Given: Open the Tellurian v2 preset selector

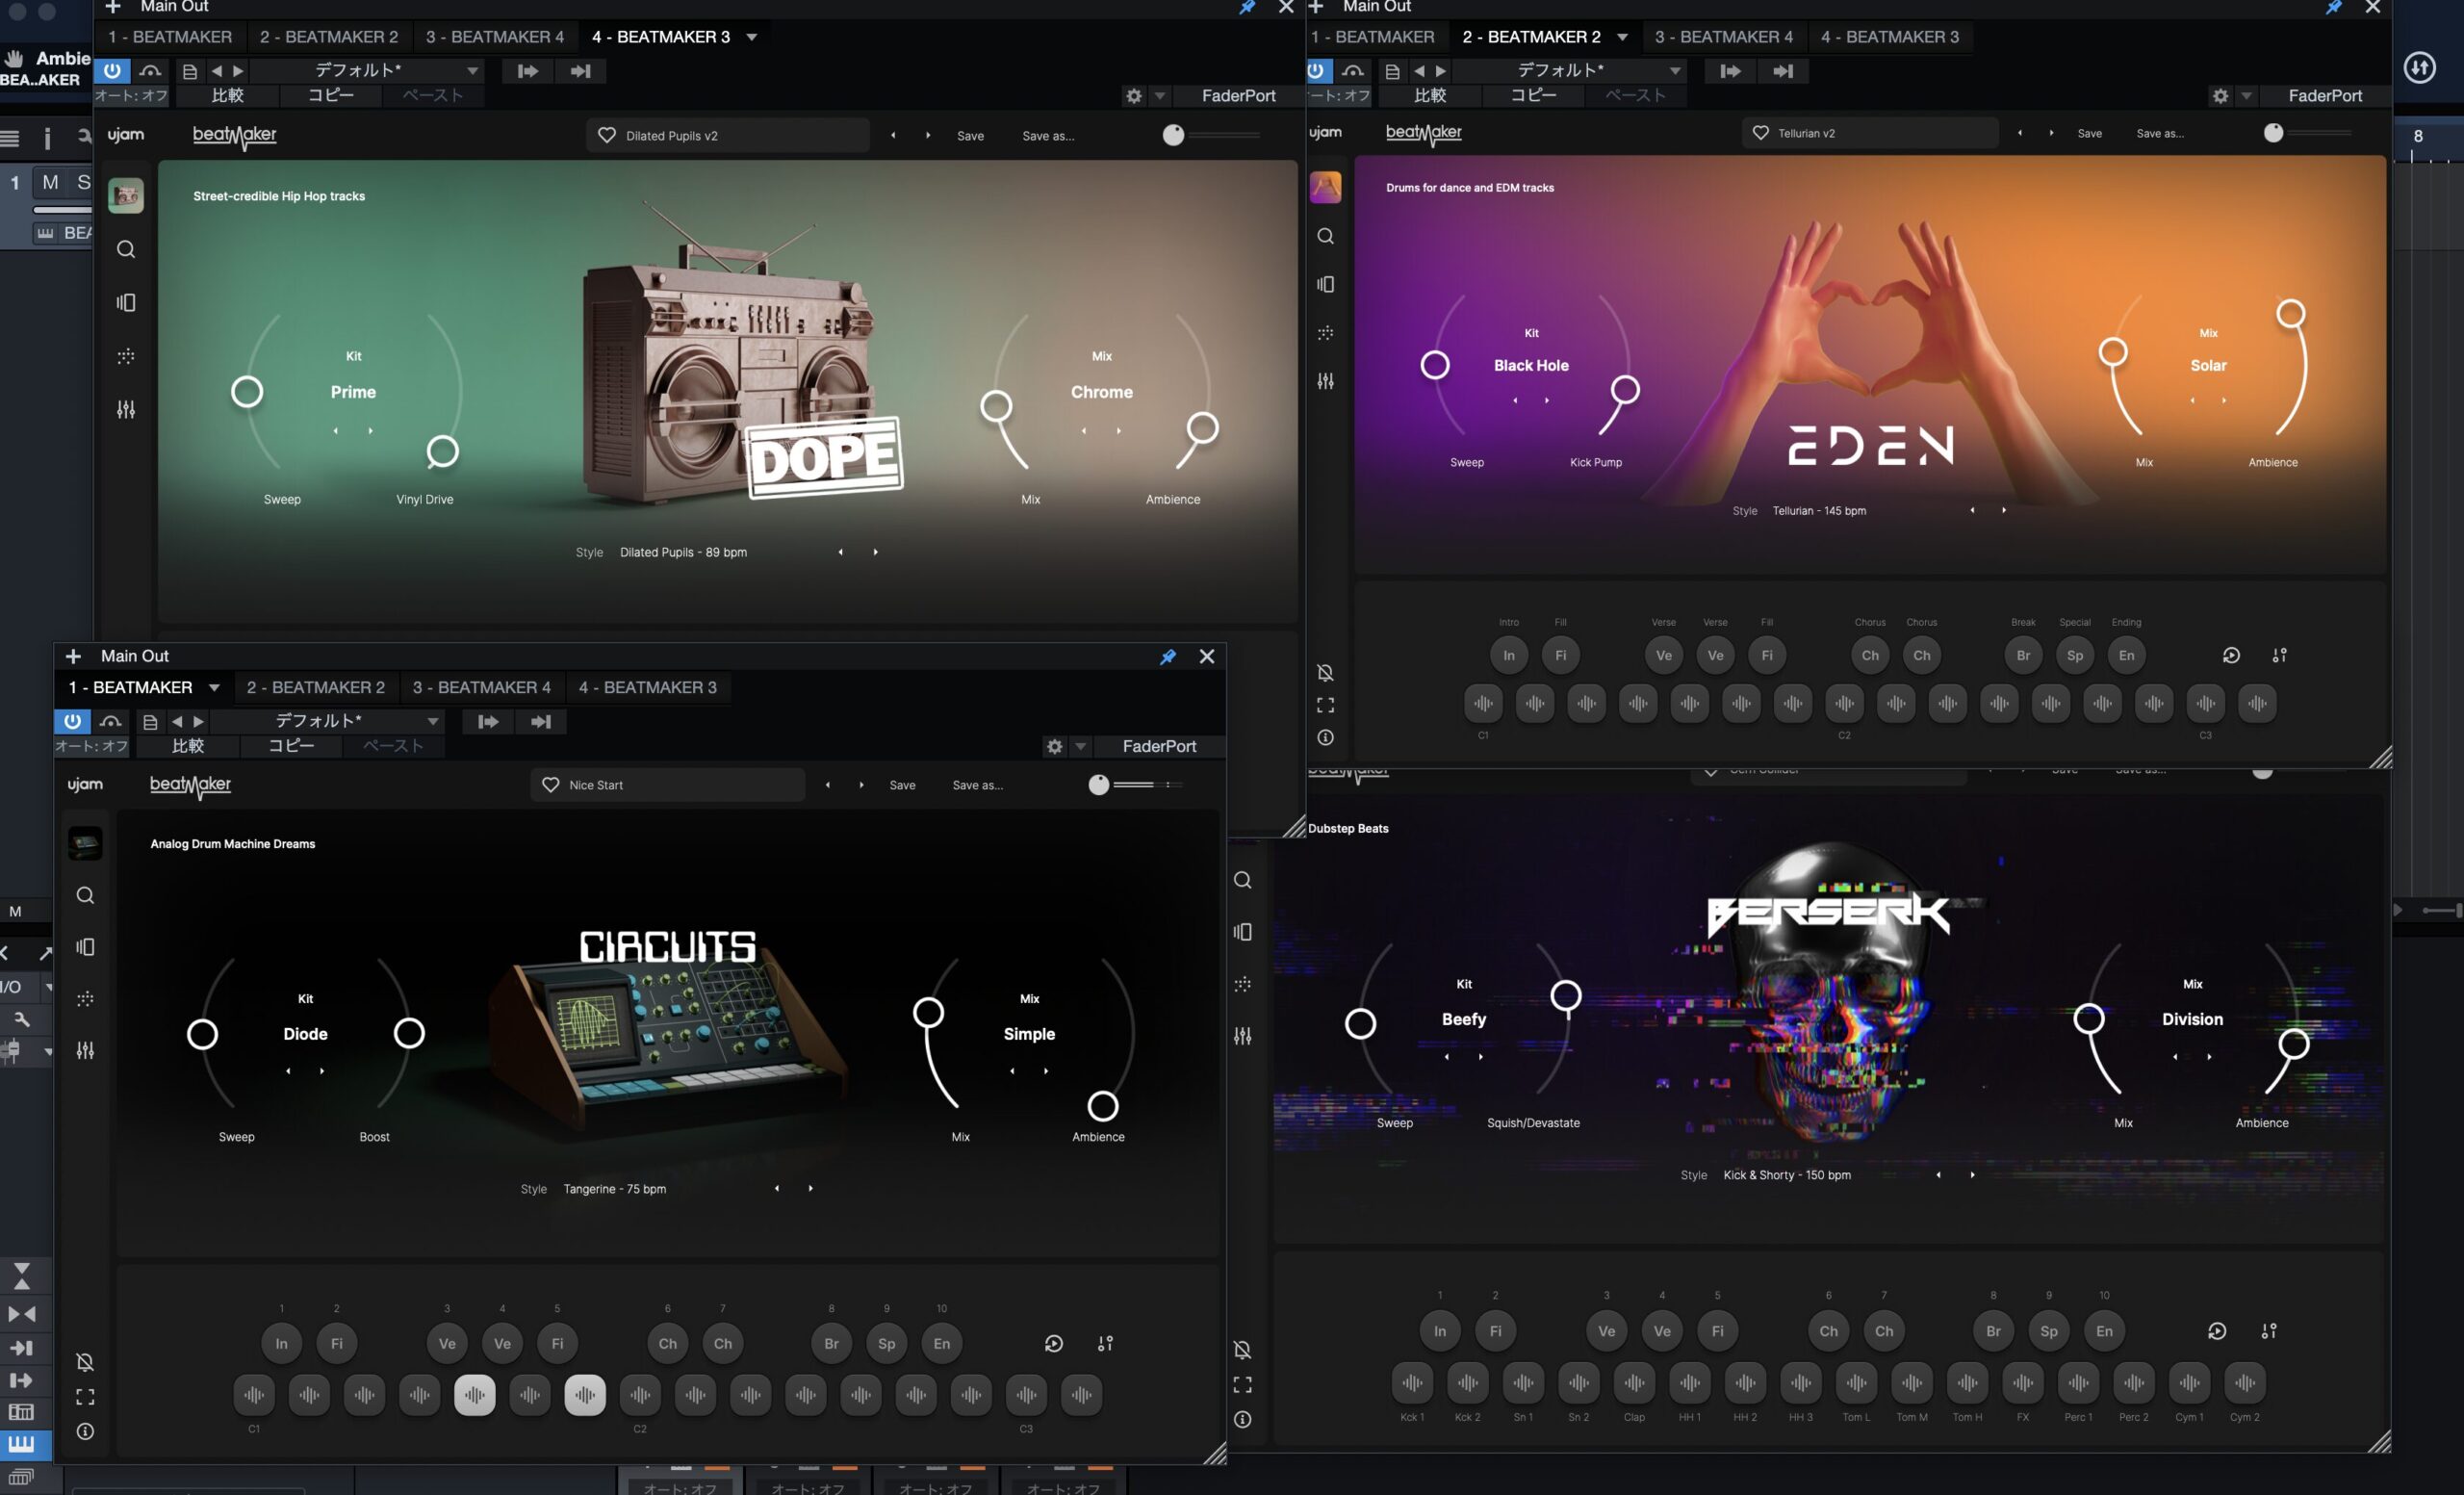Looking at the screenshot, I should pyautogui.click(x=1869, y=133).
